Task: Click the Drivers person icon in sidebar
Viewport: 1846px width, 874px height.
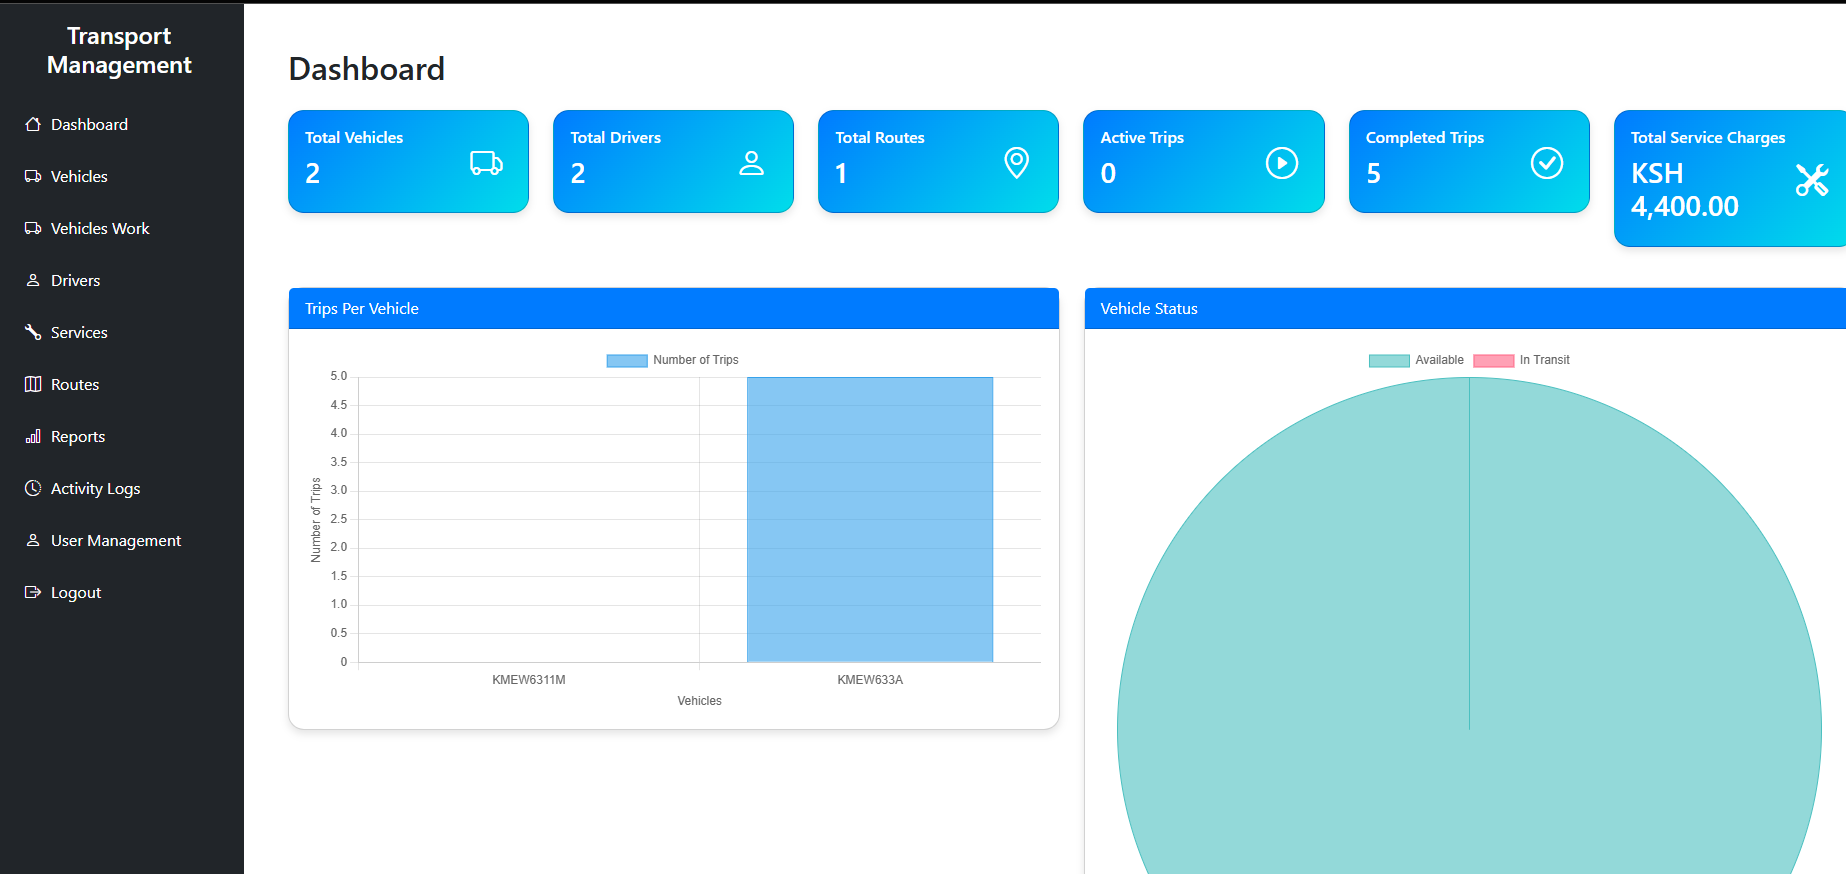Action: point(33,280)
